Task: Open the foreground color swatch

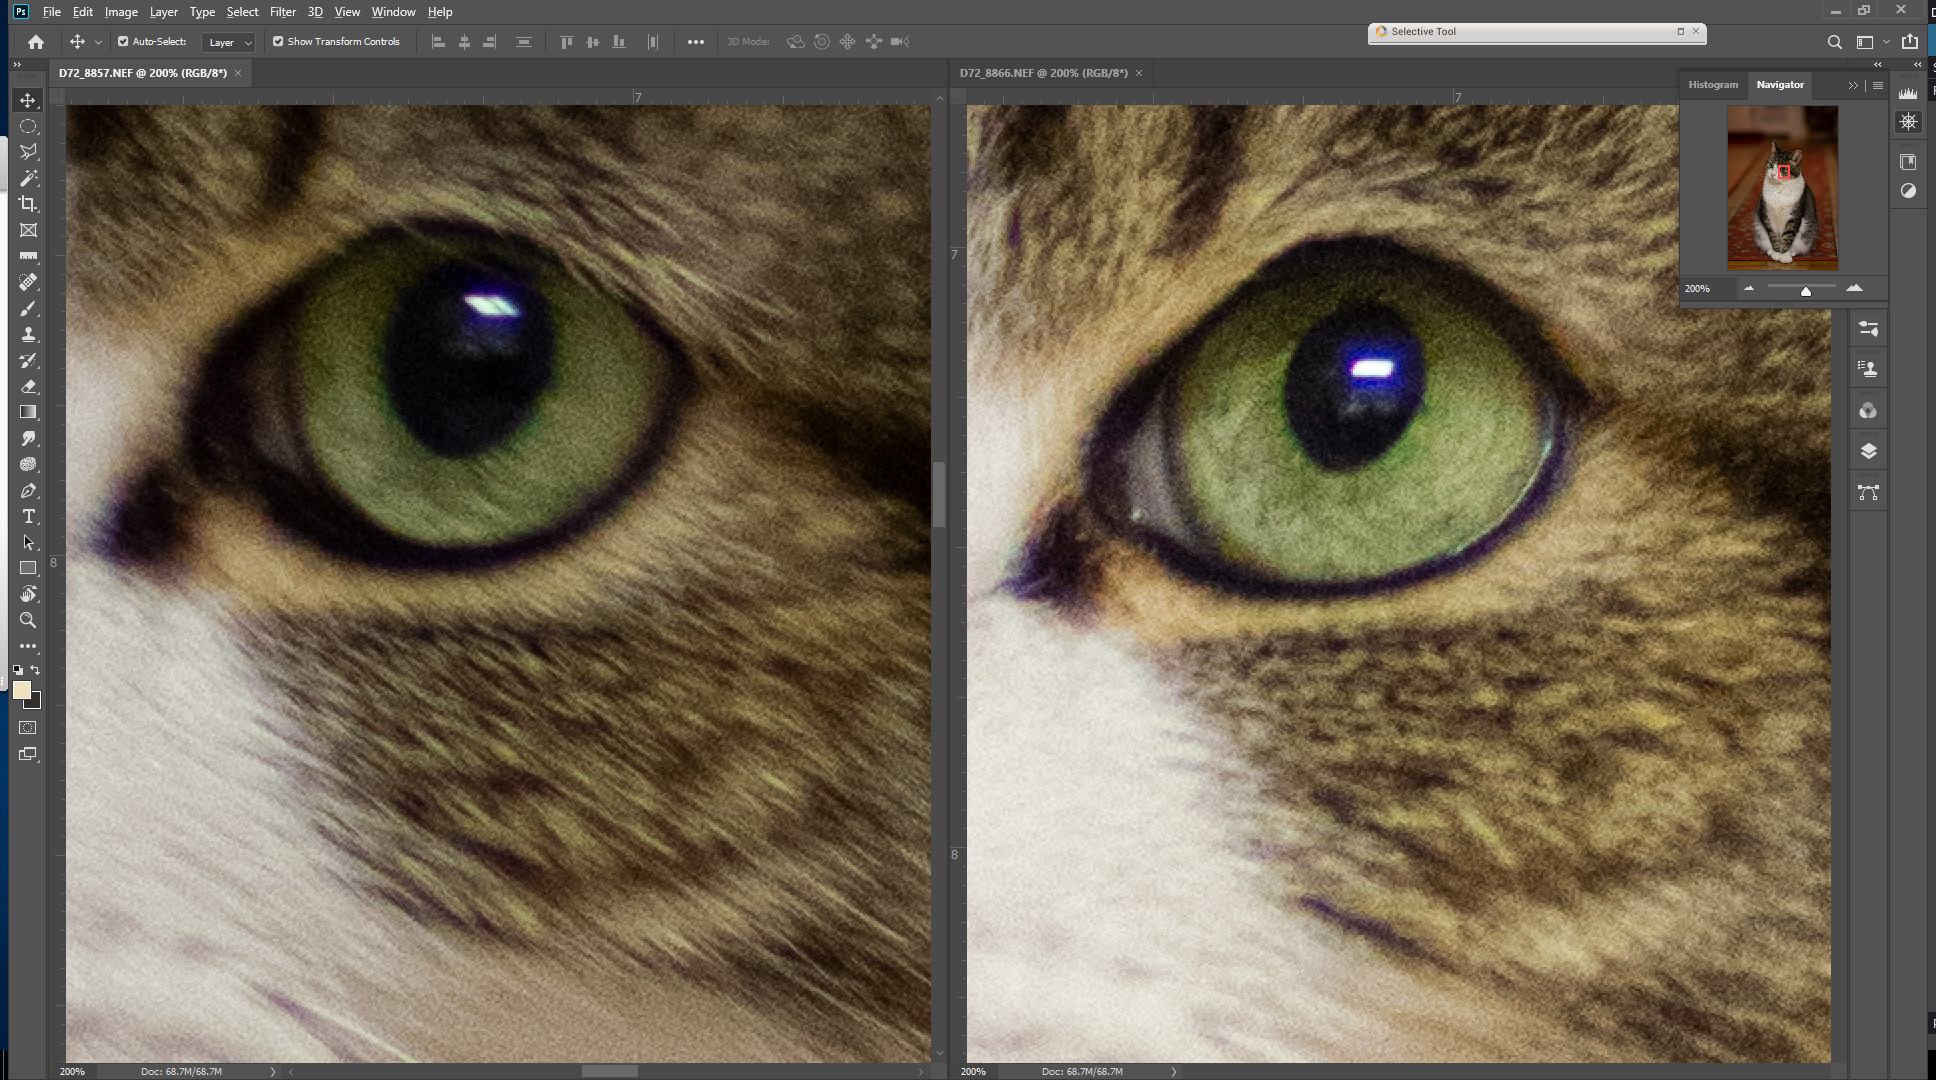Action: point(21,689)
